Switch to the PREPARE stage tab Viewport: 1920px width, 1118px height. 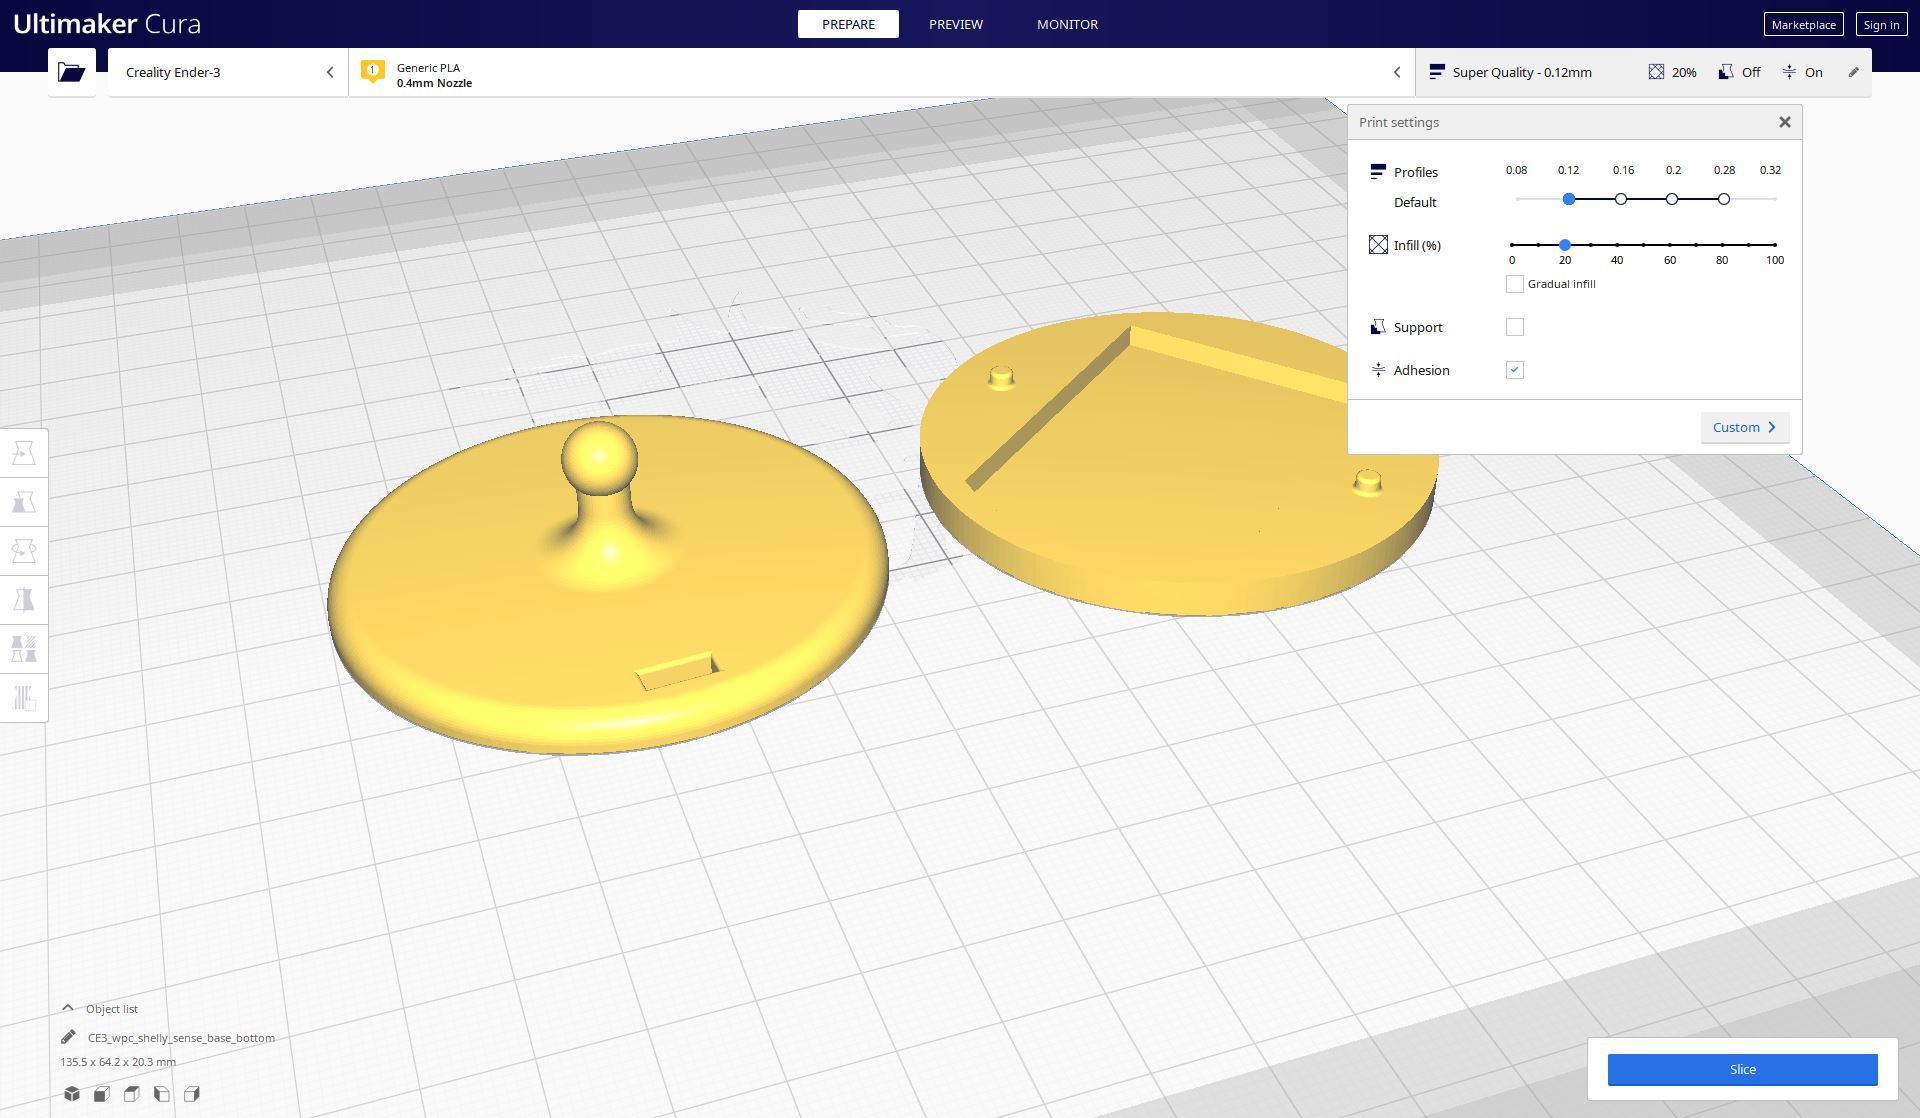pyautogui.click(x=848, y=24)
